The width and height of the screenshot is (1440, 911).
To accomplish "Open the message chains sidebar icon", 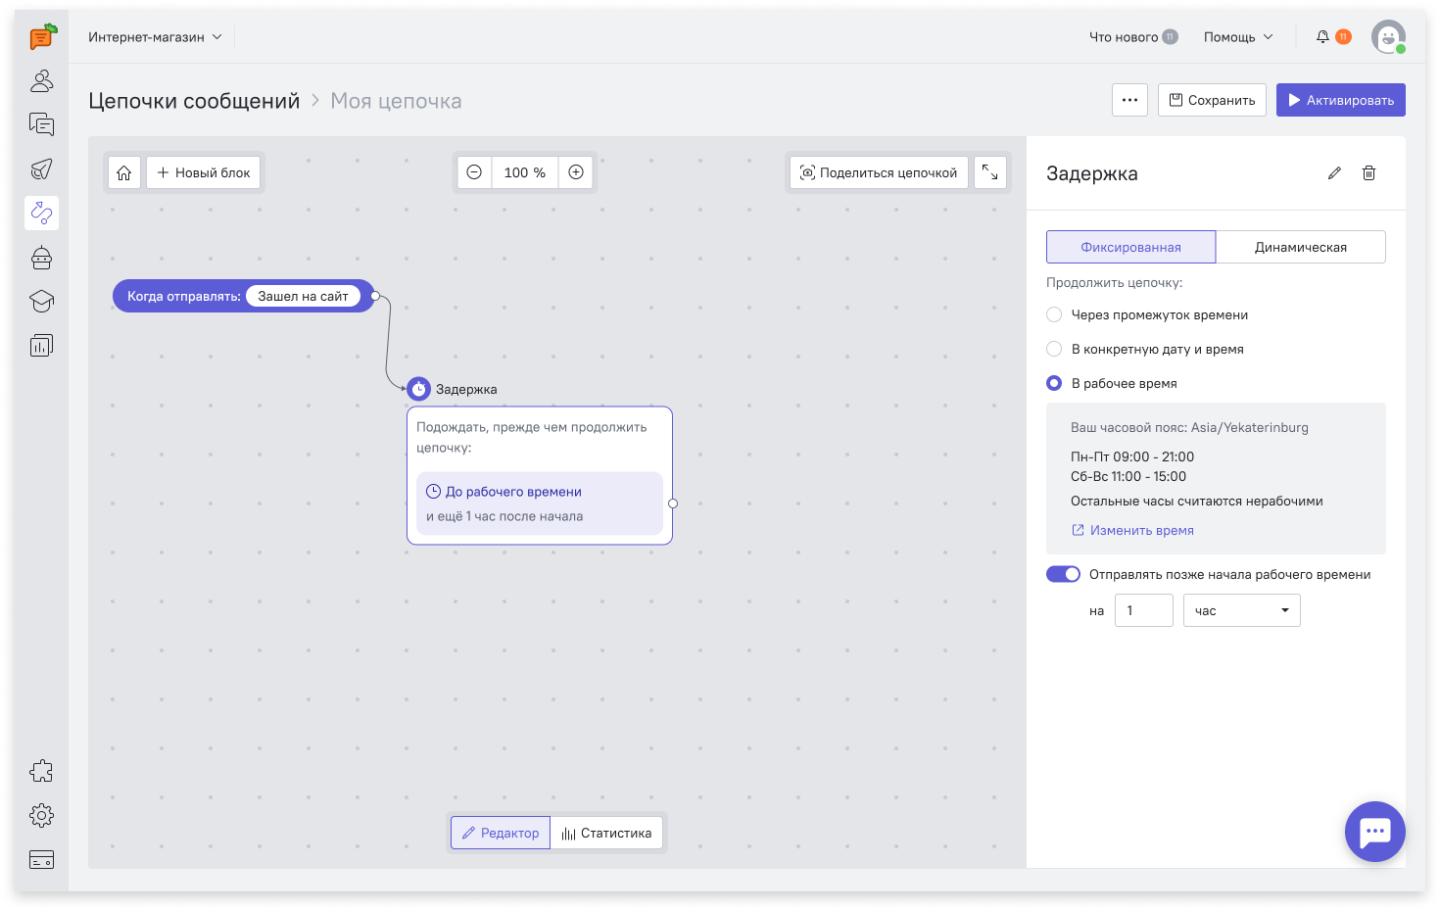I will coord(42,213).
